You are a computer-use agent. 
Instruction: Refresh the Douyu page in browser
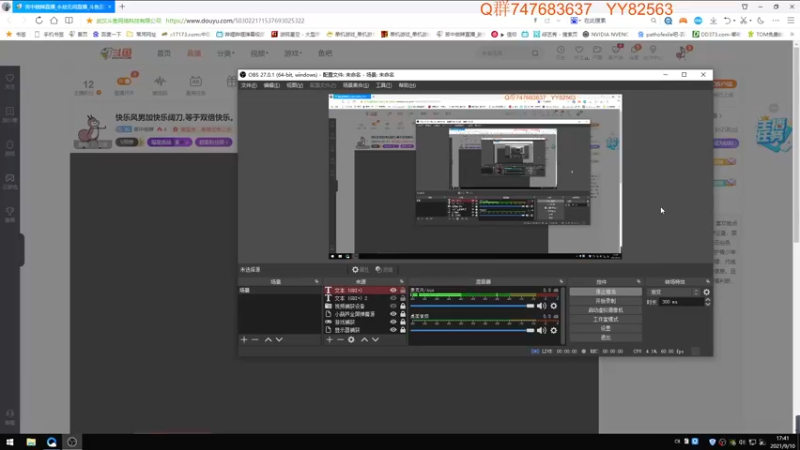coord(39,20)
